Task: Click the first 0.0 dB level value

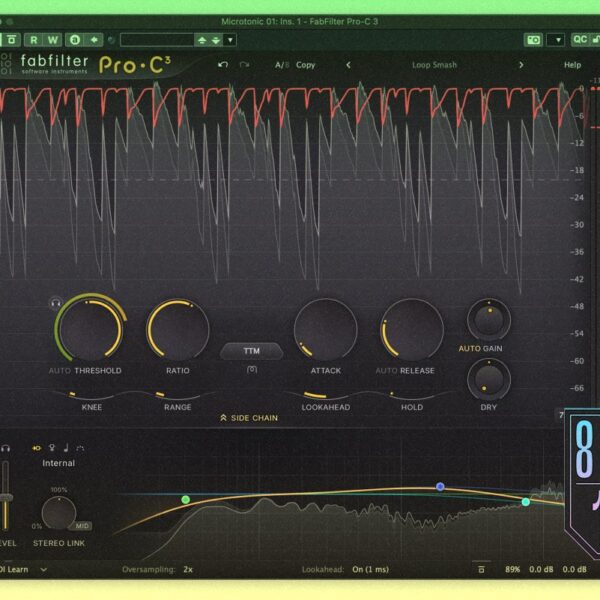Action: [541, 569]
